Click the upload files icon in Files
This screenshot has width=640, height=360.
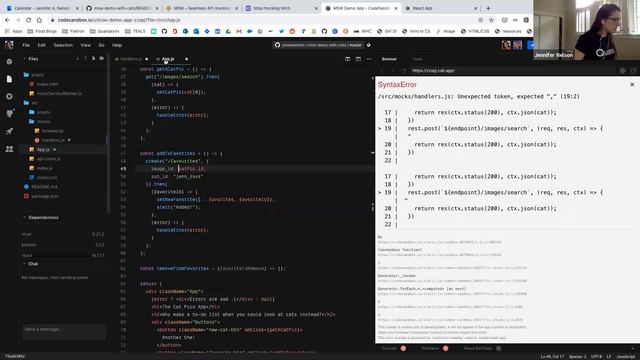pyautogui.click(x=85, y=59)
